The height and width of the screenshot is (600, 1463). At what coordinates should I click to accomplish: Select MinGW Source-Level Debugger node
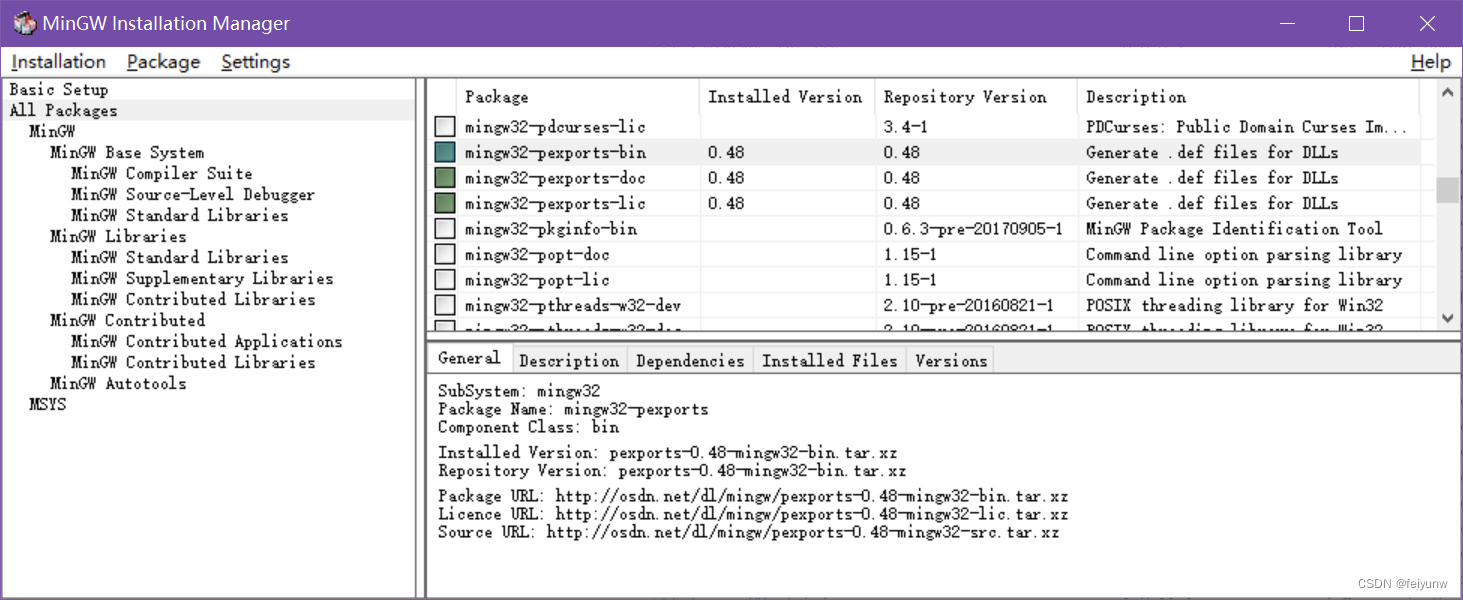click(x=192, y=194)
